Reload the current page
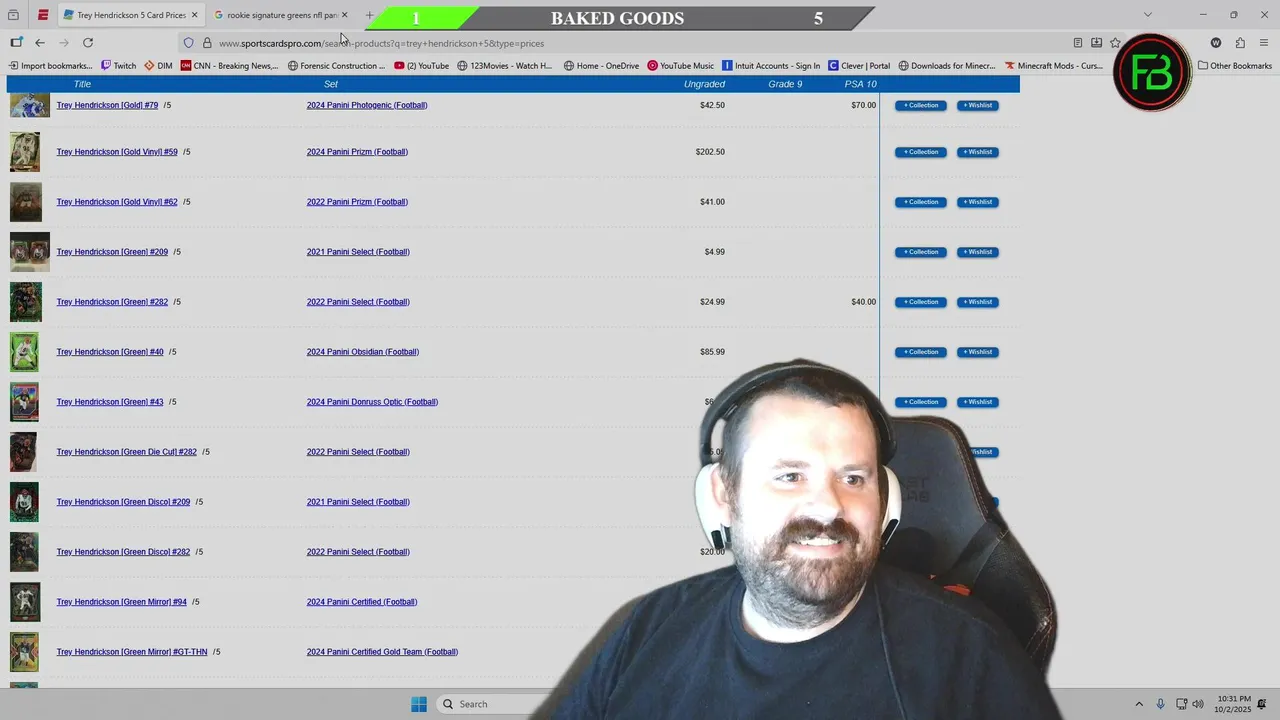Screen dimensions: 1280x720 pyautogui.click(x=88, y=43)
